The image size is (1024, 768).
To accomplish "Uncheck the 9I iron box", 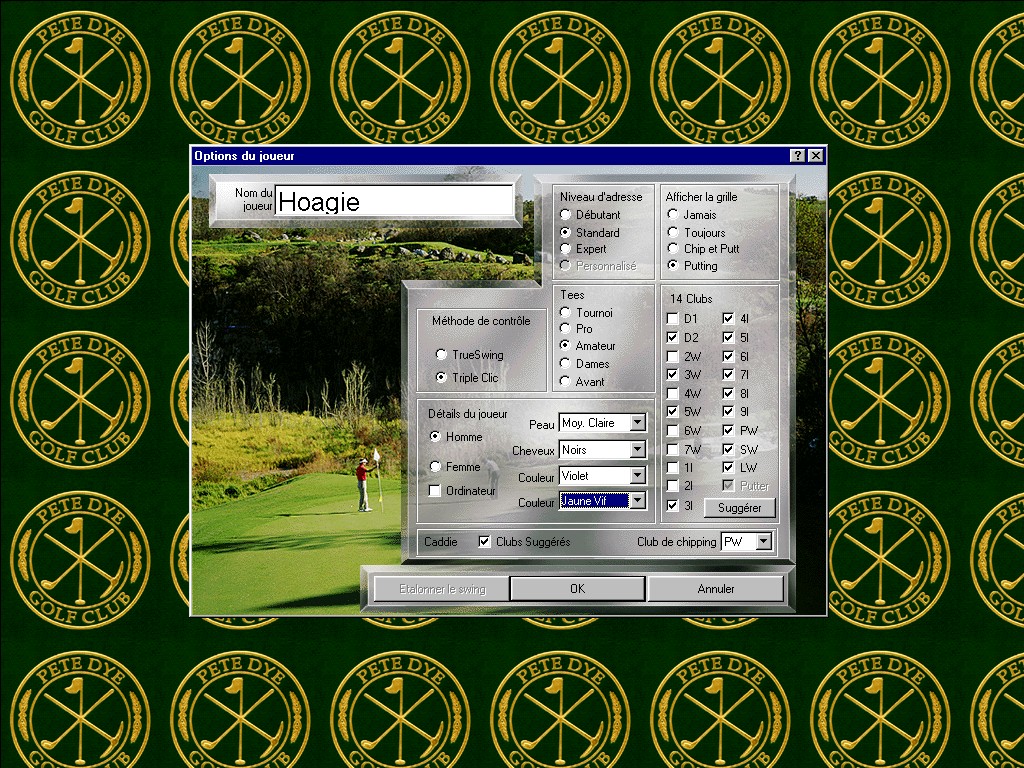I will pyautogui.click(x=729, y=411).
